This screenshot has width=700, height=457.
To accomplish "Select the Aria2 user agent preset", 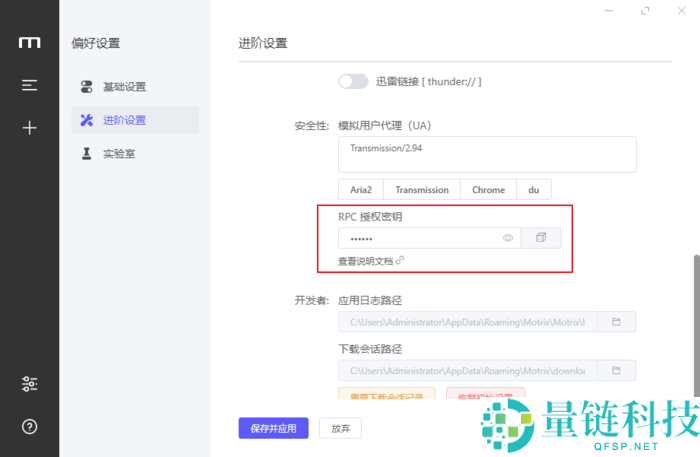I will tap(361, 190).
